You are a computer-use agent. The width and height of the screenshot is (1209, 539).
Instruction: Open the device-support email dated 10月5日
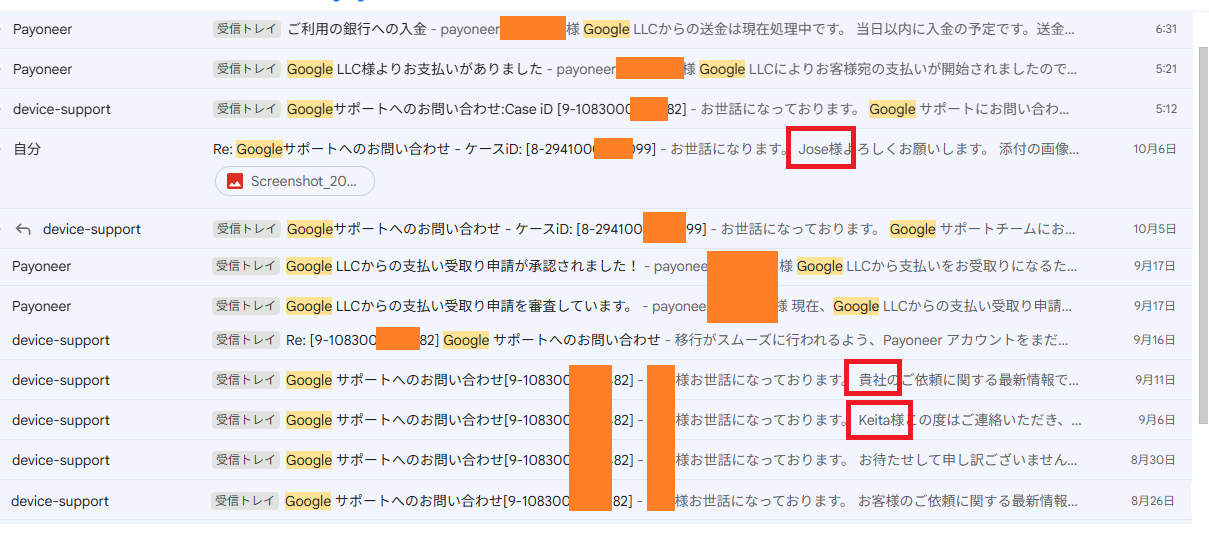pos(596,229)
